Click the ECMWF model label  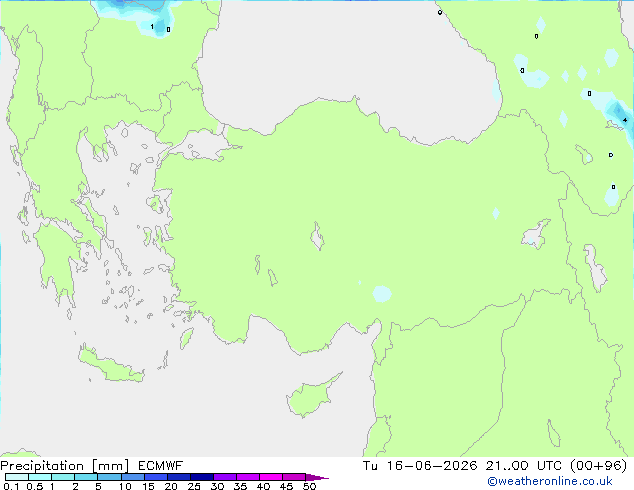[161, 466]
